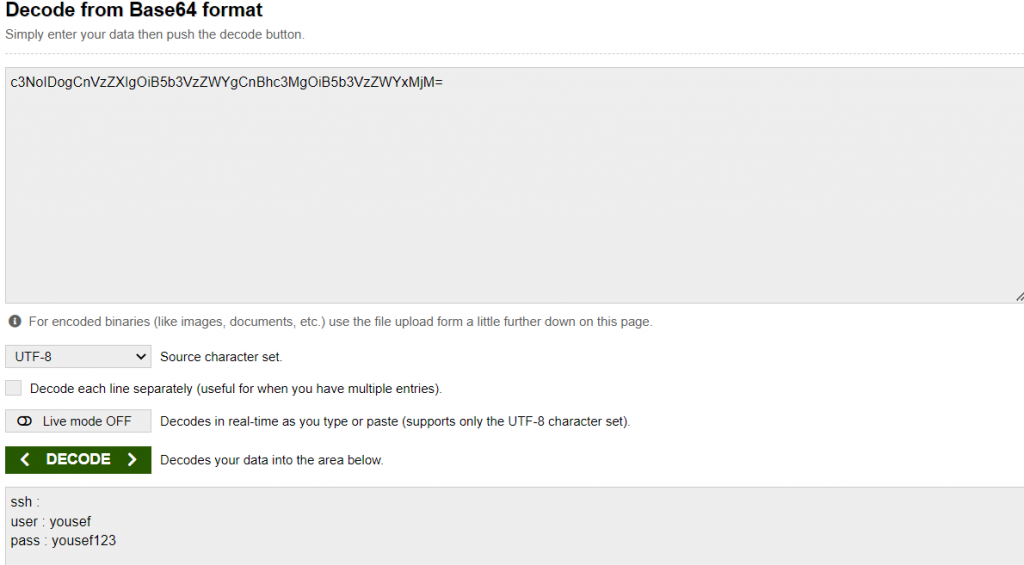Viewport: 1024px width, 565px height.
Task: Toggle Live mode OFF switch
Action: (78, 421)
